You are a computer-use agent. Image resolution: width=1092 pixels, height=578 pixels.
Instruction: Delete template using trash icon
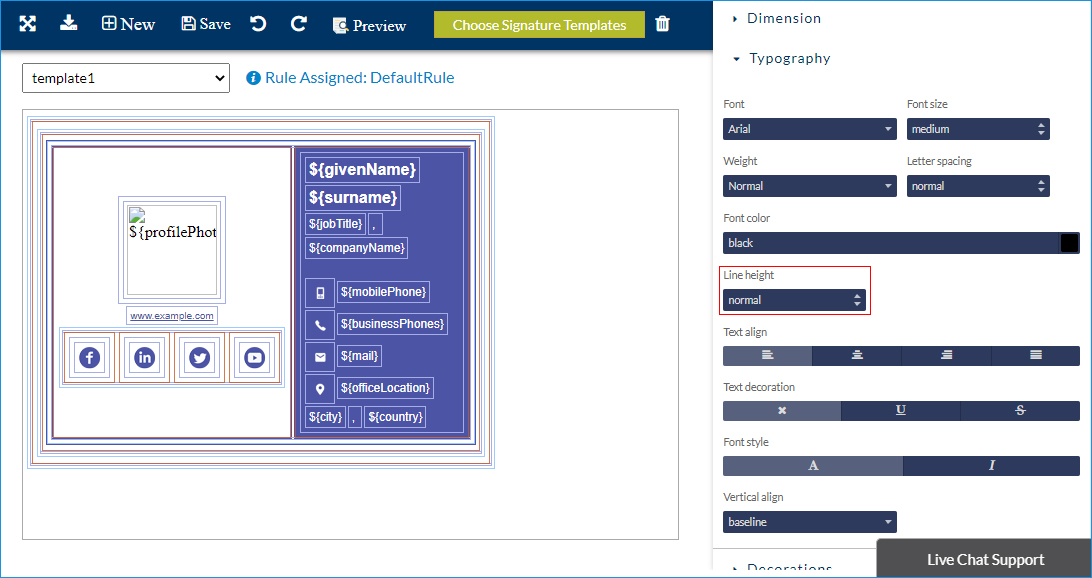(663, 24)
